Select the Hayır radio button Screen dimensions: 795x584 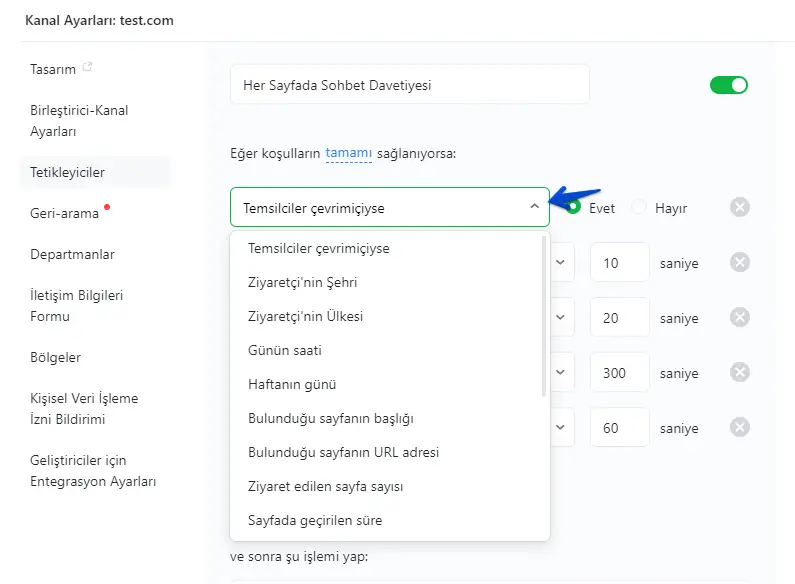click(x=640, y=208)
